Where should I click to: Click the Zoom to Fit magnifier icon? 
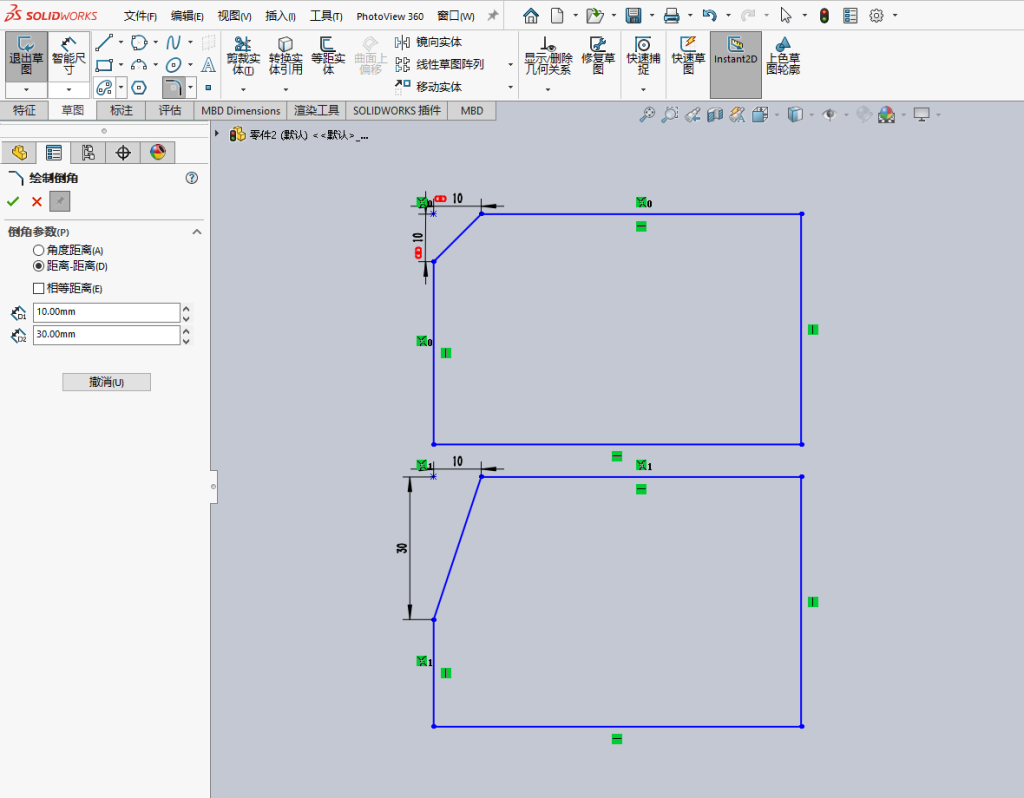click(647, 115)
